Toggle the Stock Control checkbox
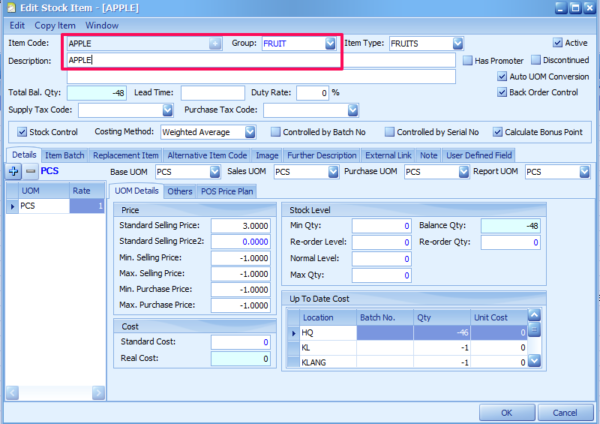 point(23,132)
